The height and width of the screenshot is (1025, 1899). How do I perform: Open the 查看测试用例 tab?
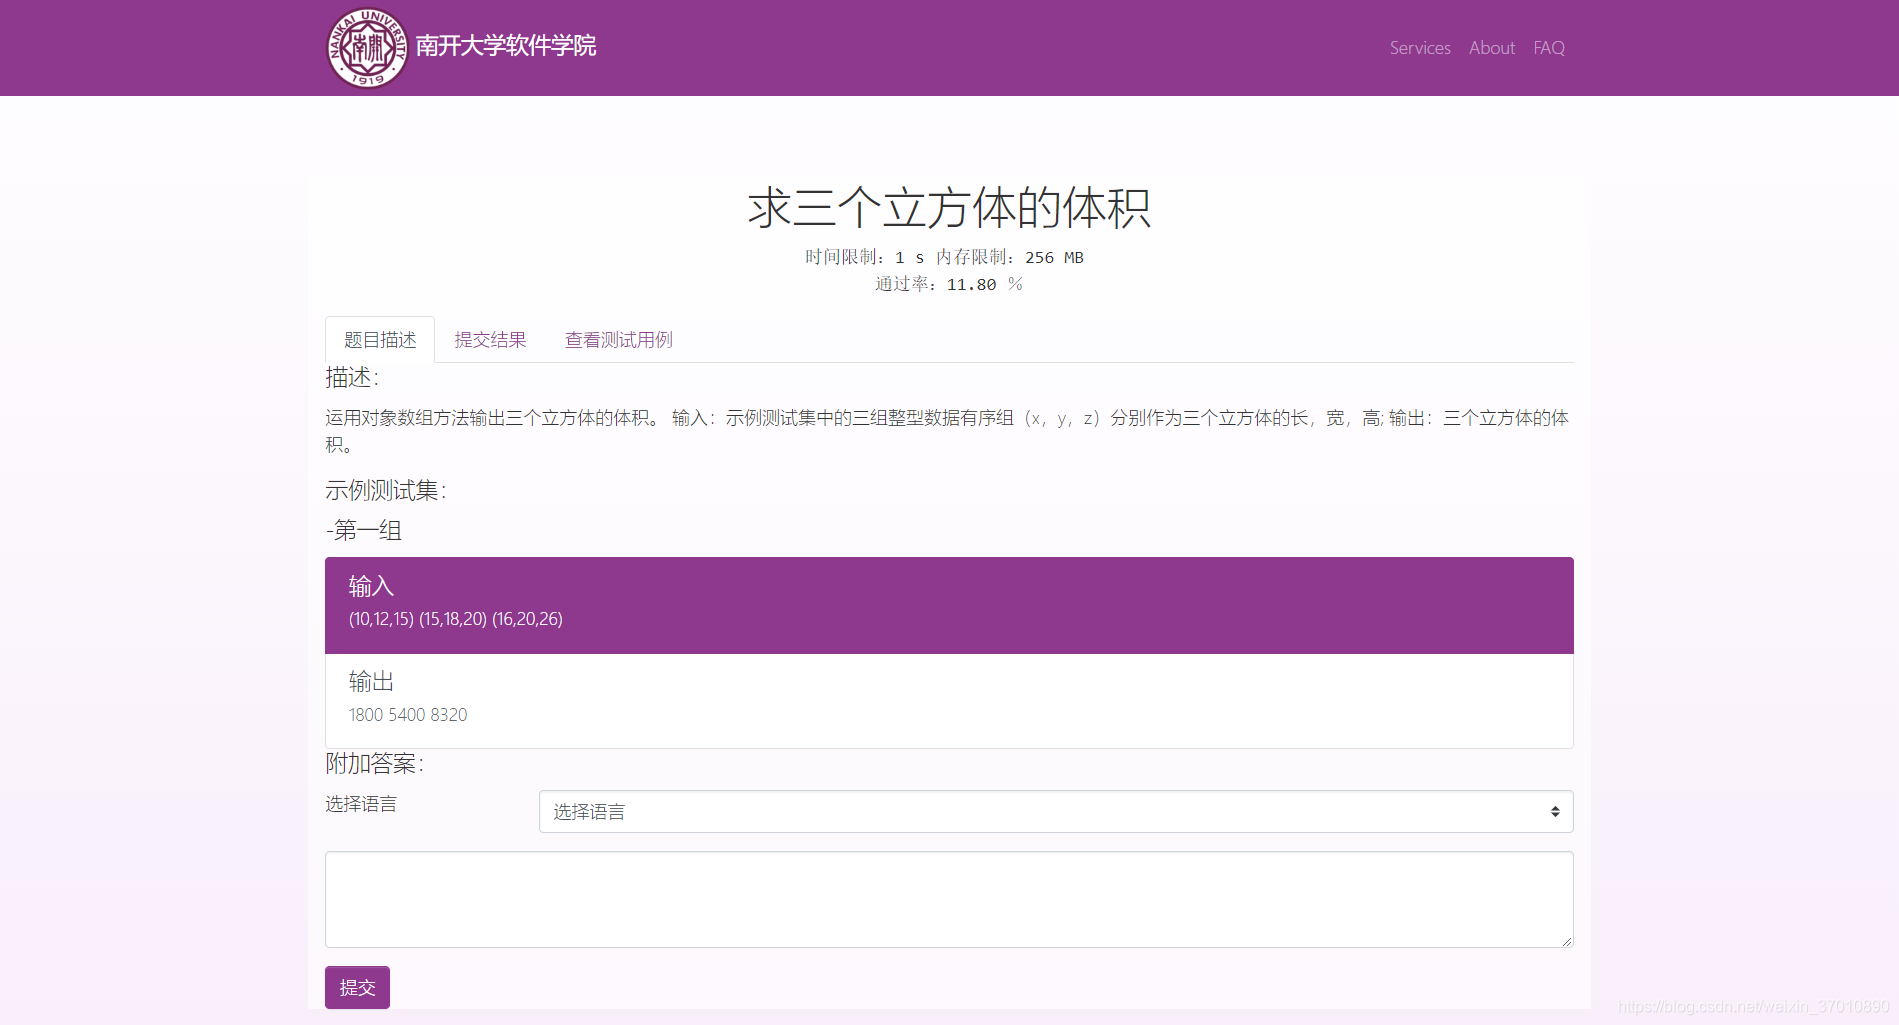pos(619,340)
